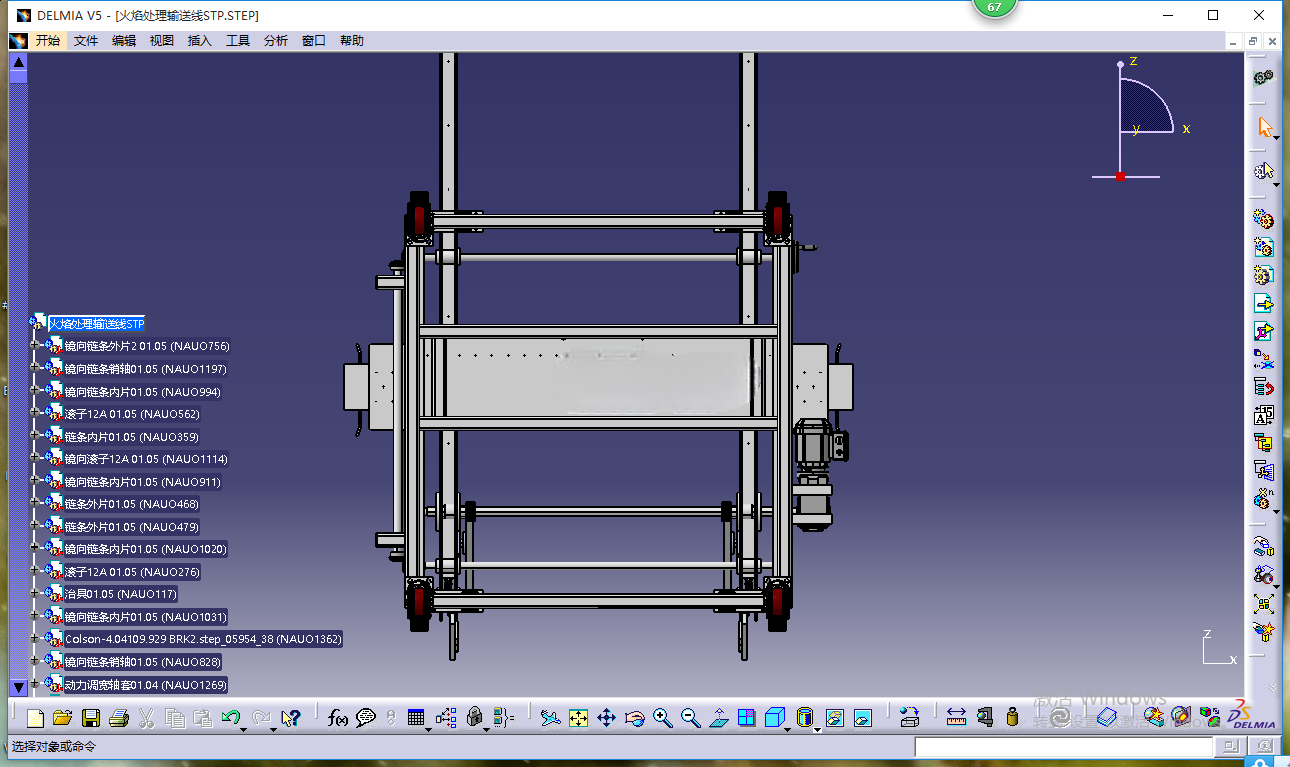Click the Fit All In icon
This screenshot has width=1290, height=767.
tap(578, 717)
